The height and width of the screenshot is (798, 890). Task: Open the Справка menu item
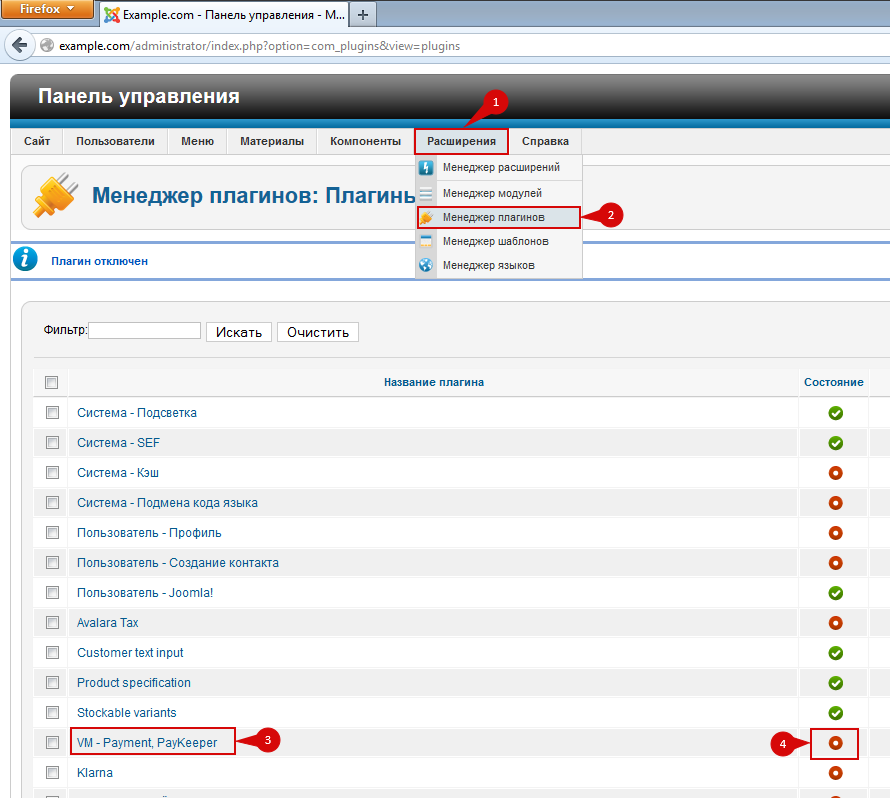click(545, 141)
